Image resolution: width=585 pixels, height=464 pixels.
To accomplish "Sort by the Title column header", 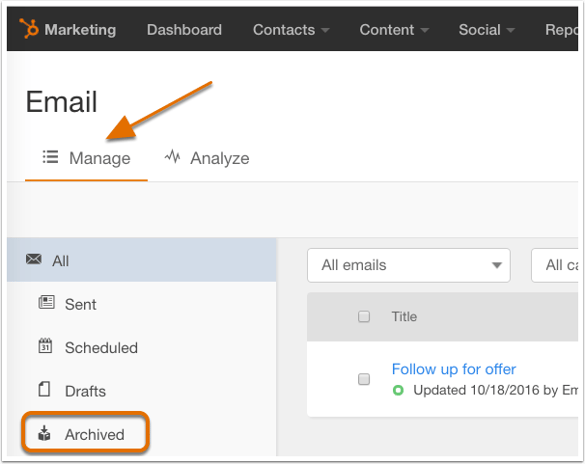I will tap(404, 316).
